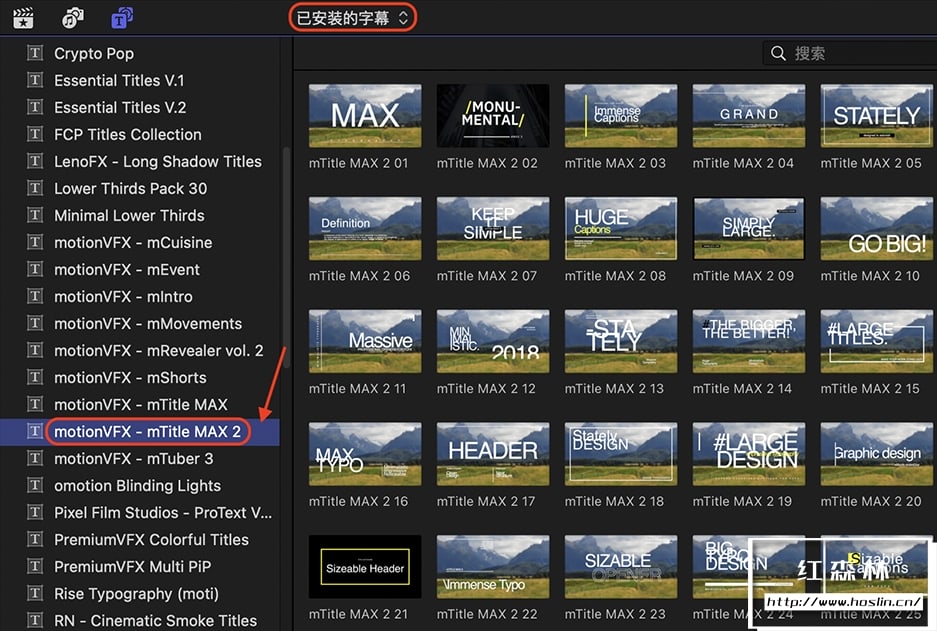Select omotion Blinding Lights category
This screenshot has width=937, height=631.
(137, 485)
